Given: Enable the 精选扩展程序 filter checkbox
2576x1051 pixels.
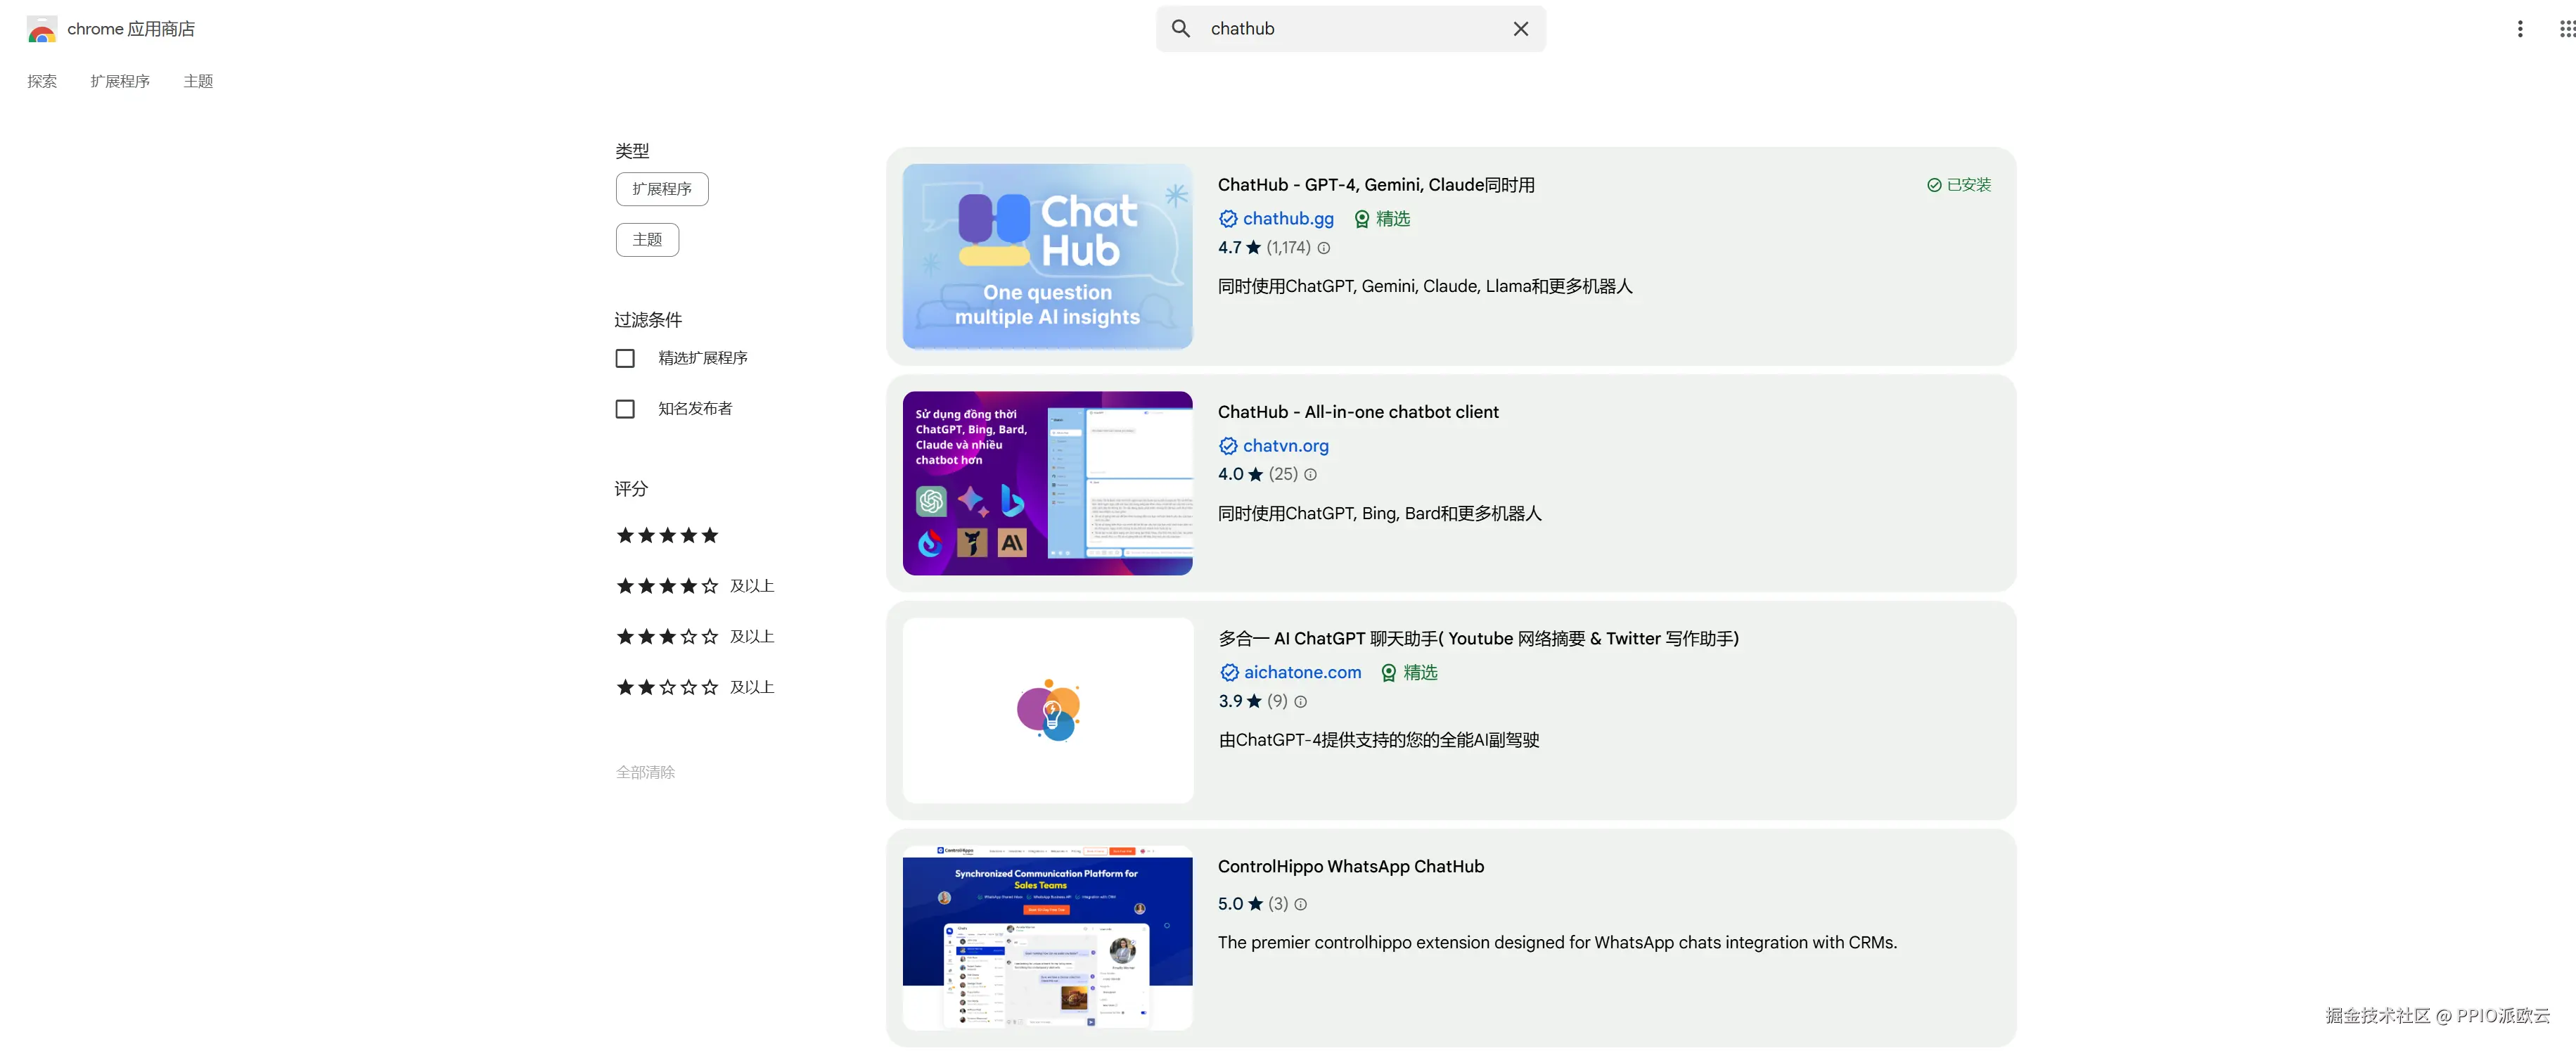Looking at the screenshot, I should (x=625, y=358).
